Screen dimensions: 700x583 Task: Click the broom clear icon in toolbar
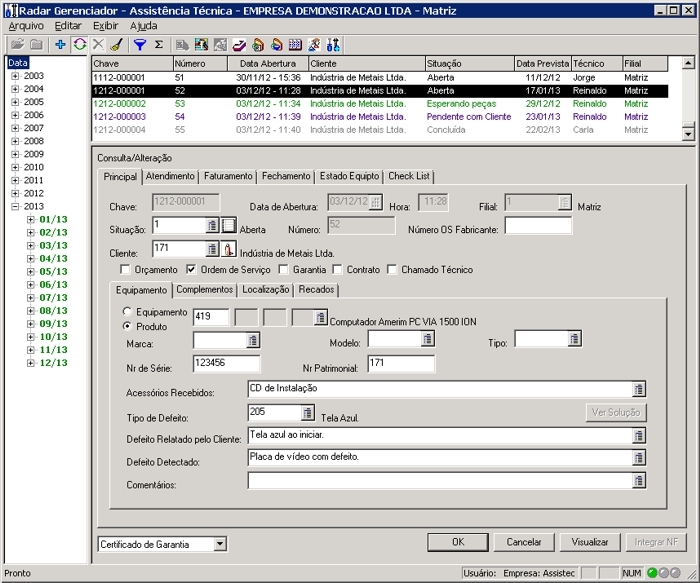point(116,45)
